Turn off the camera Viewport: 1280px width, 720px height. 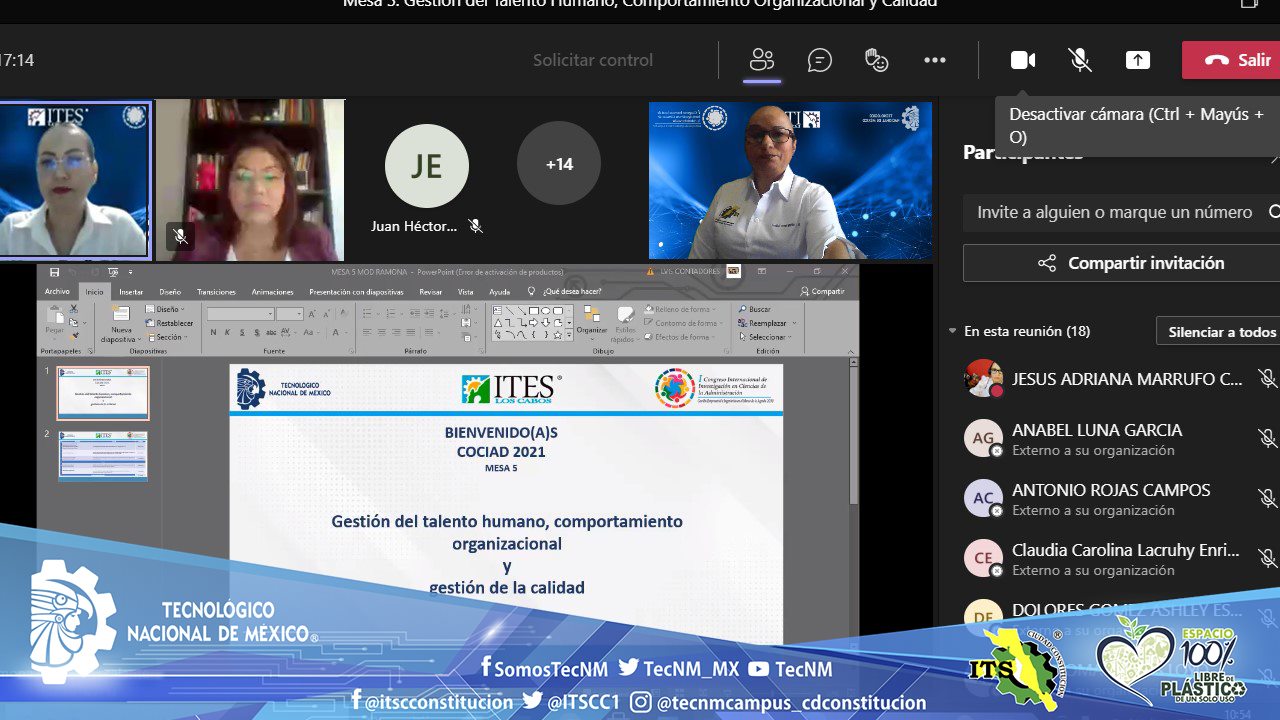pyautogui.click(x=1023, y=60)
